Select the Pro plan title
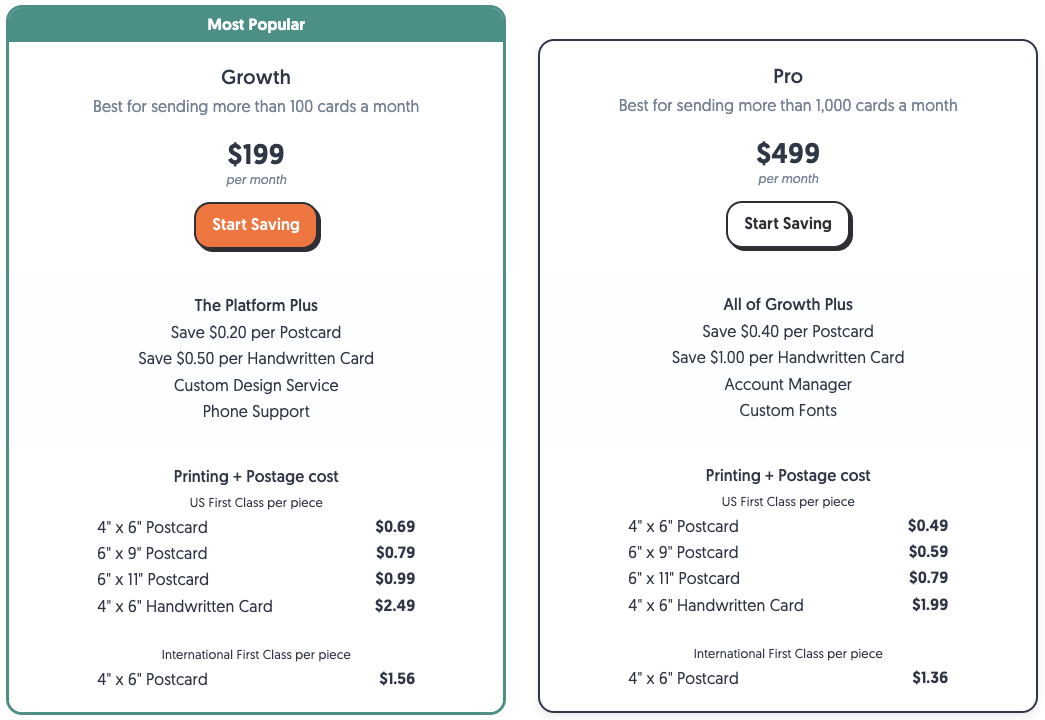 788,76
